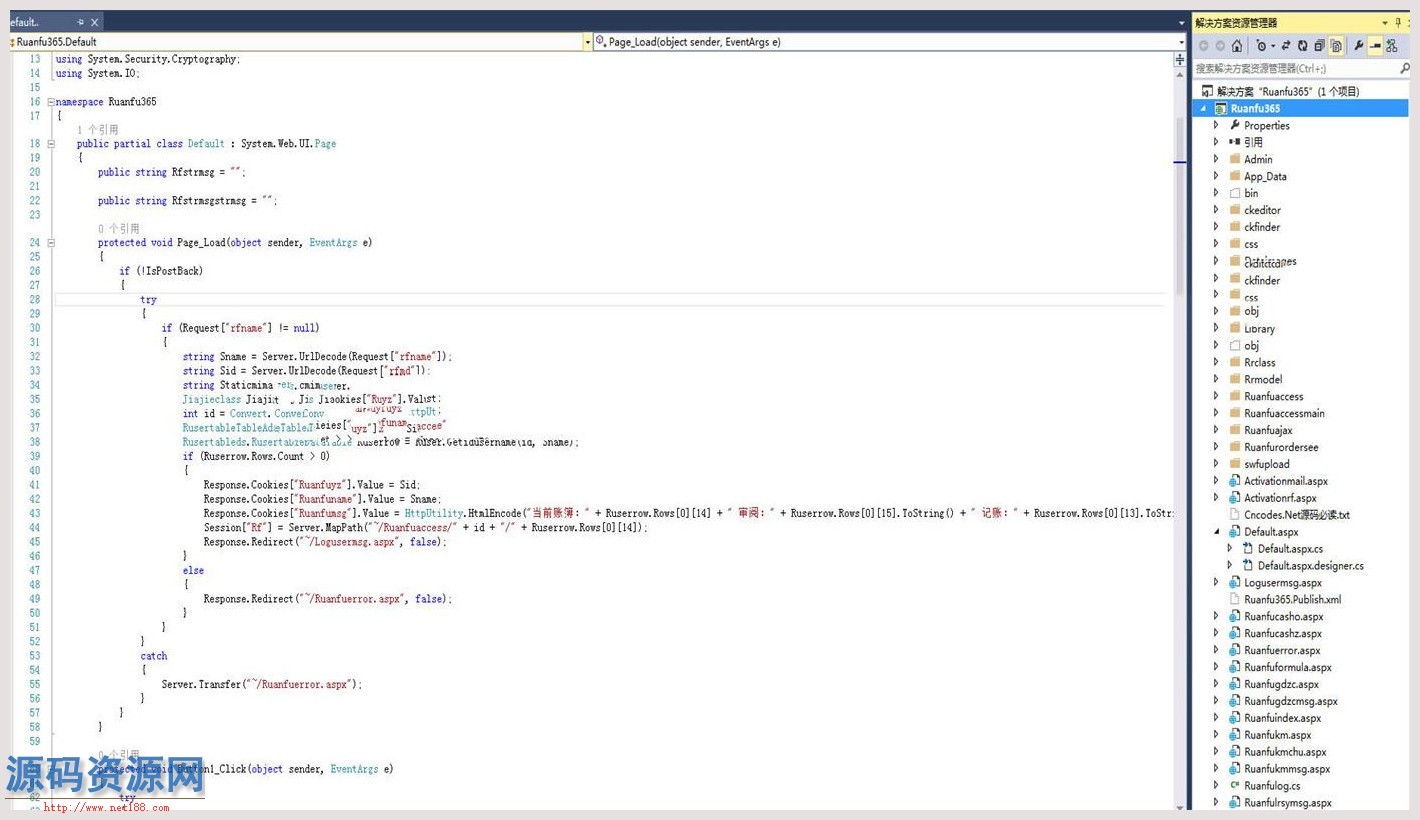Pin the Default.aspx.cs editor tab

click(x=80, y=22)
